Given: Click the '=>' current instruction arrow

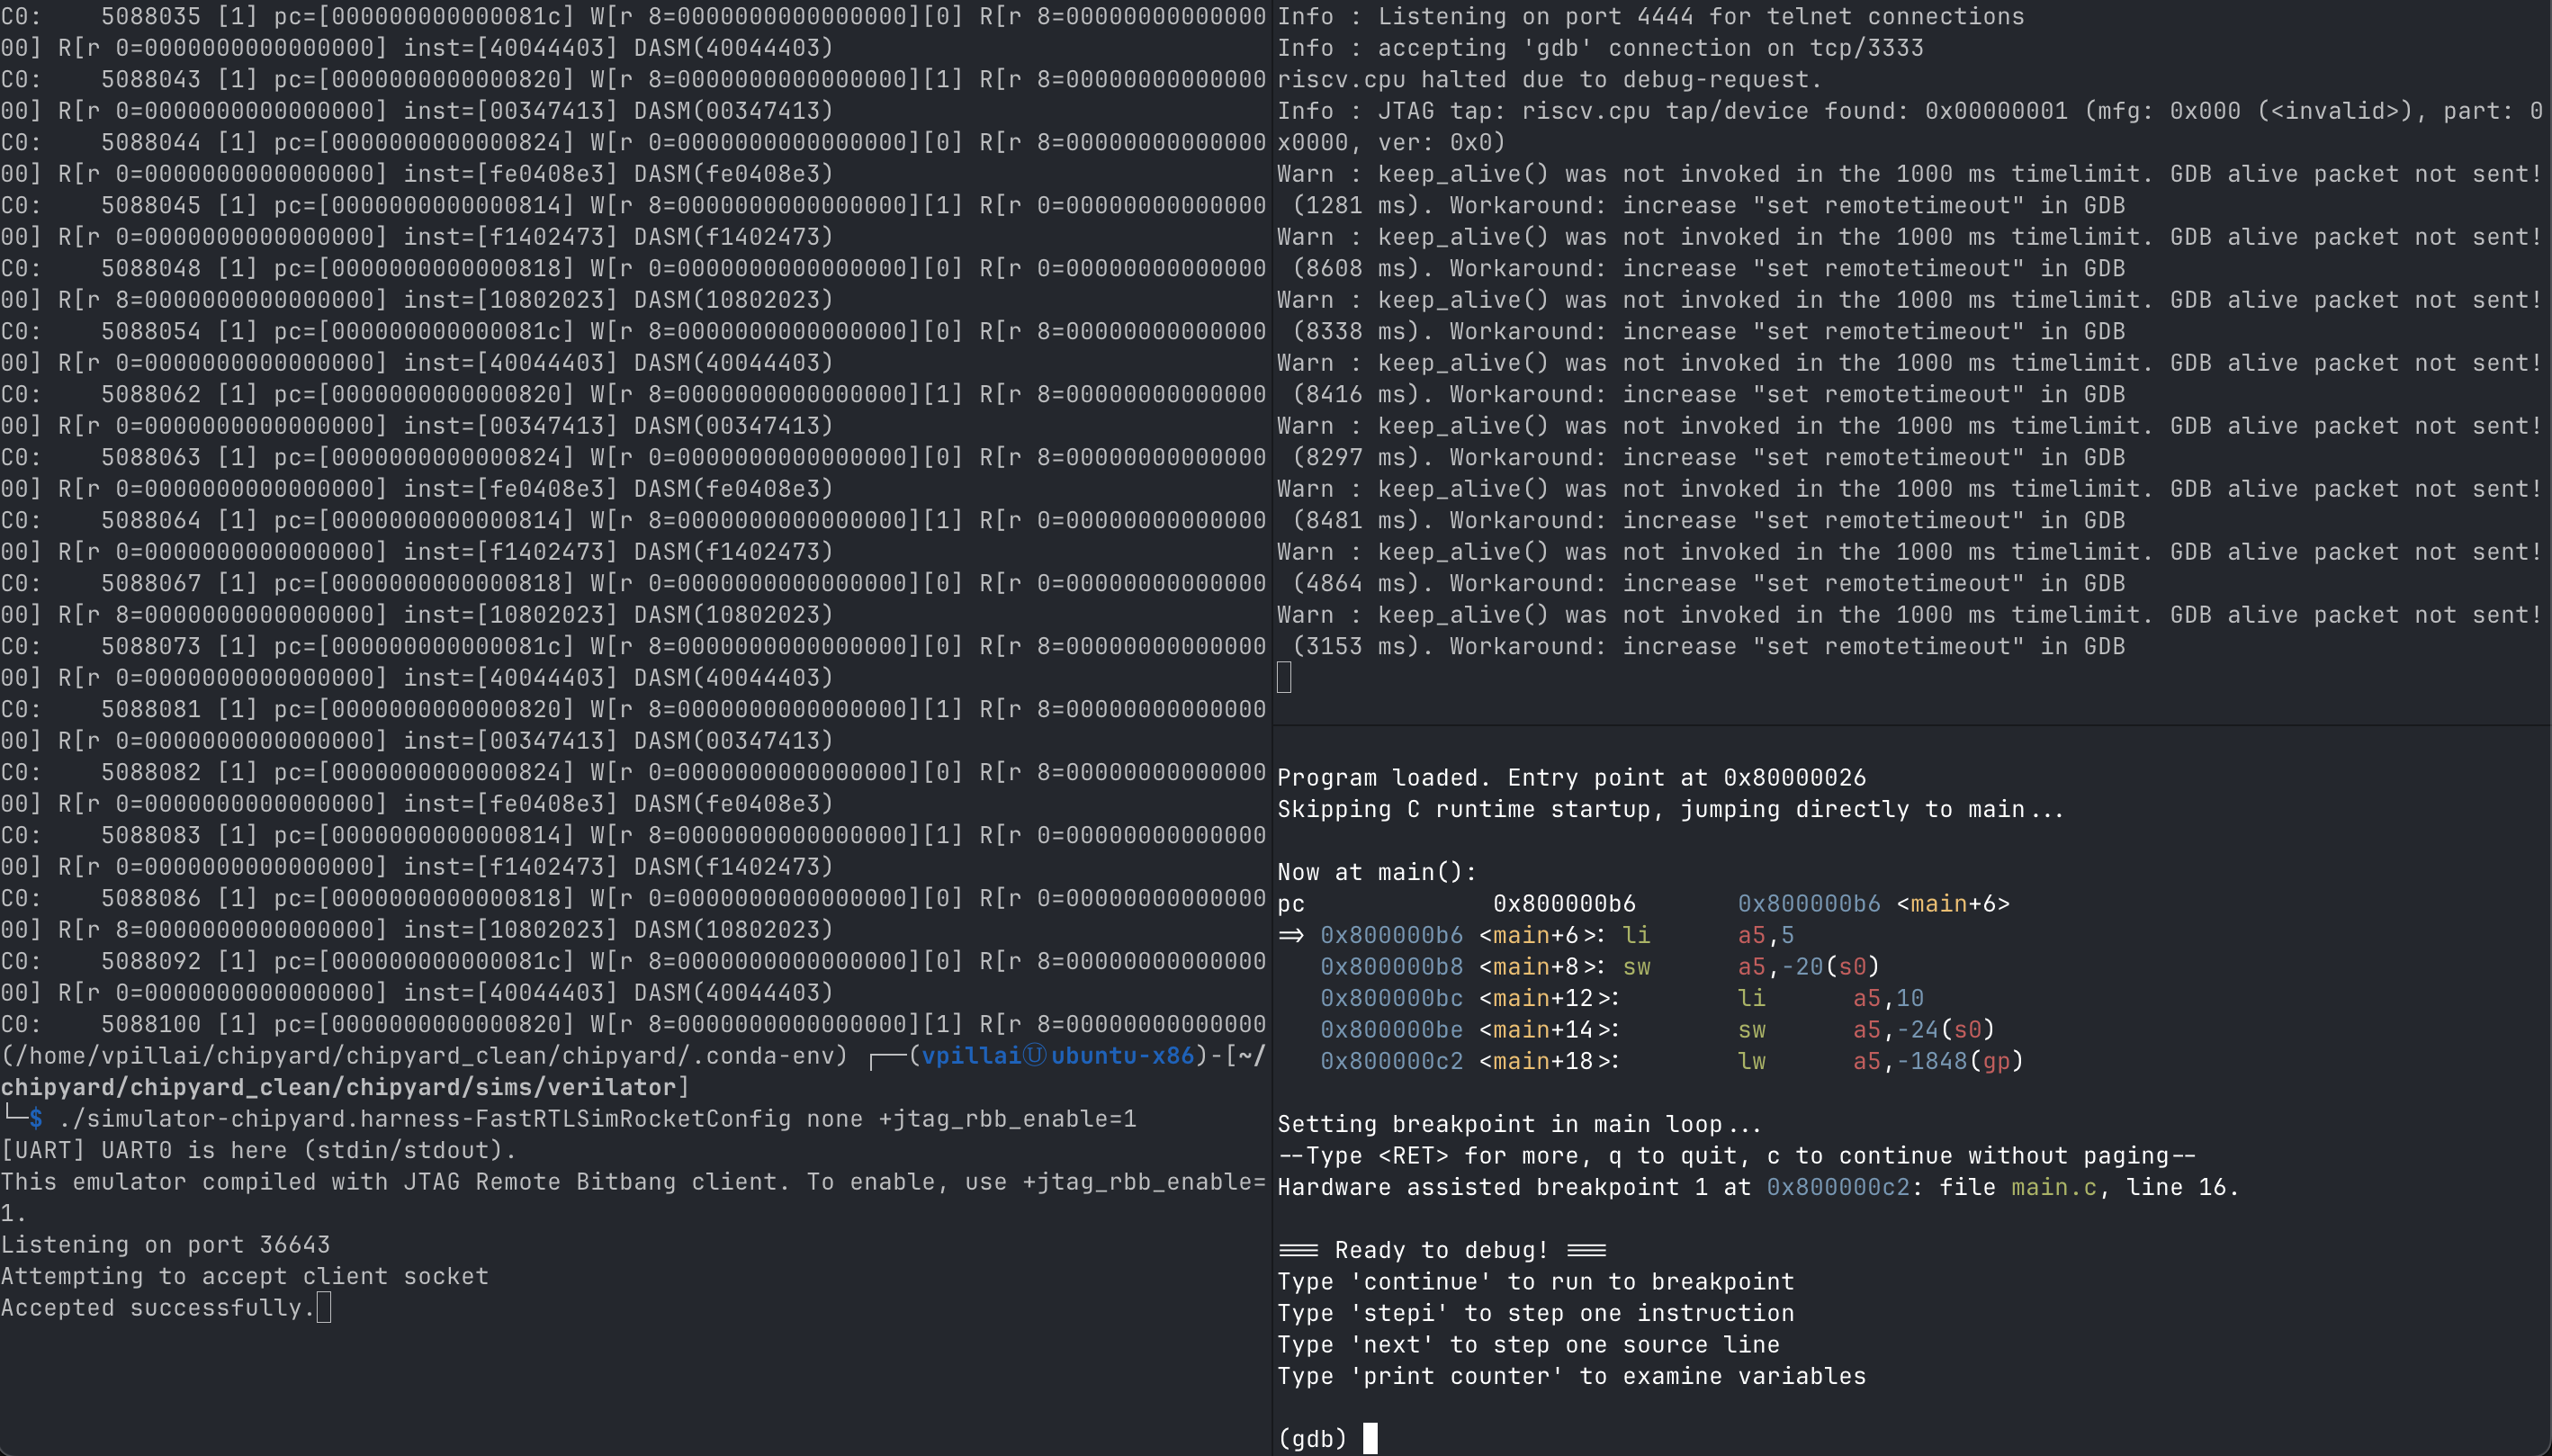Looking at the screenshot, I should point(1291,935).
